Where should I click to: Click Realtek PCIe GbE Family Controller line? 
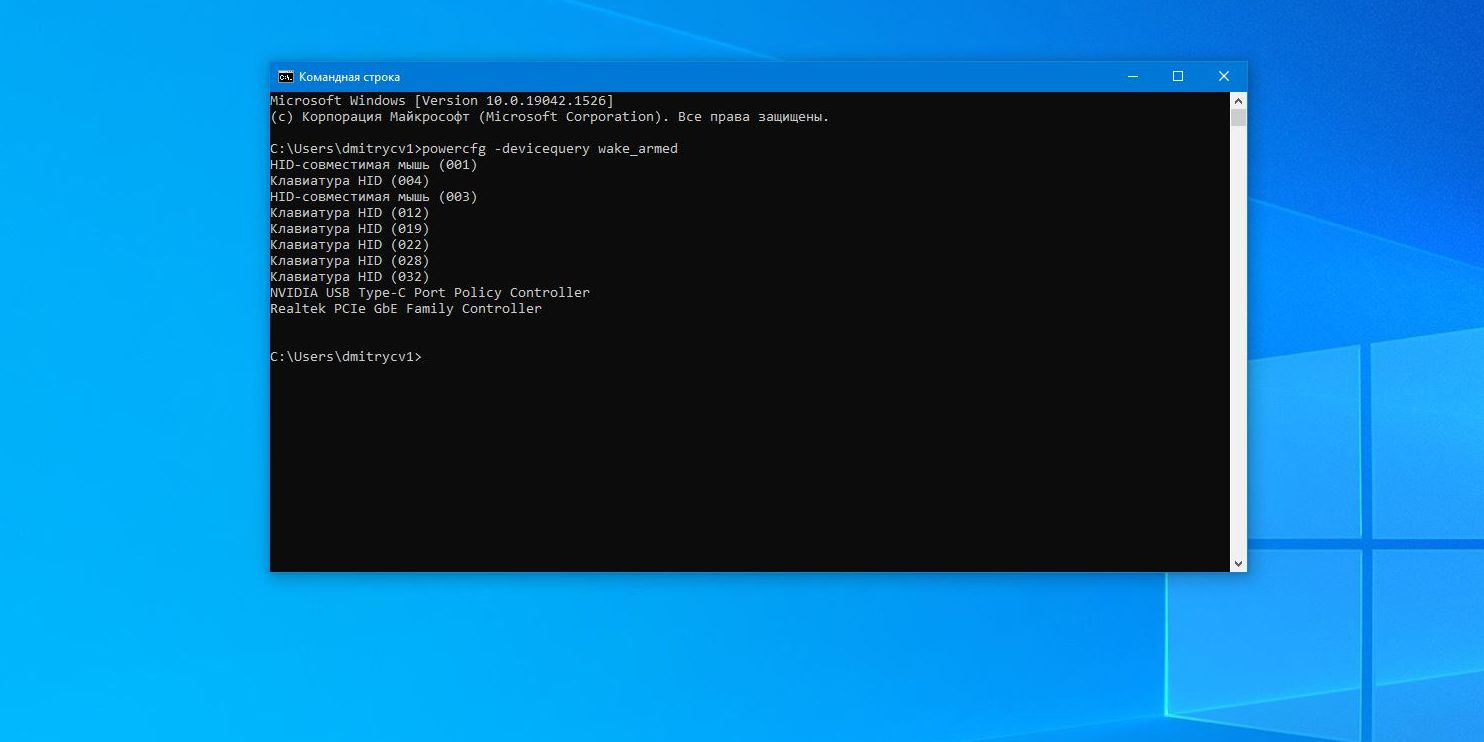pos(406,309)
